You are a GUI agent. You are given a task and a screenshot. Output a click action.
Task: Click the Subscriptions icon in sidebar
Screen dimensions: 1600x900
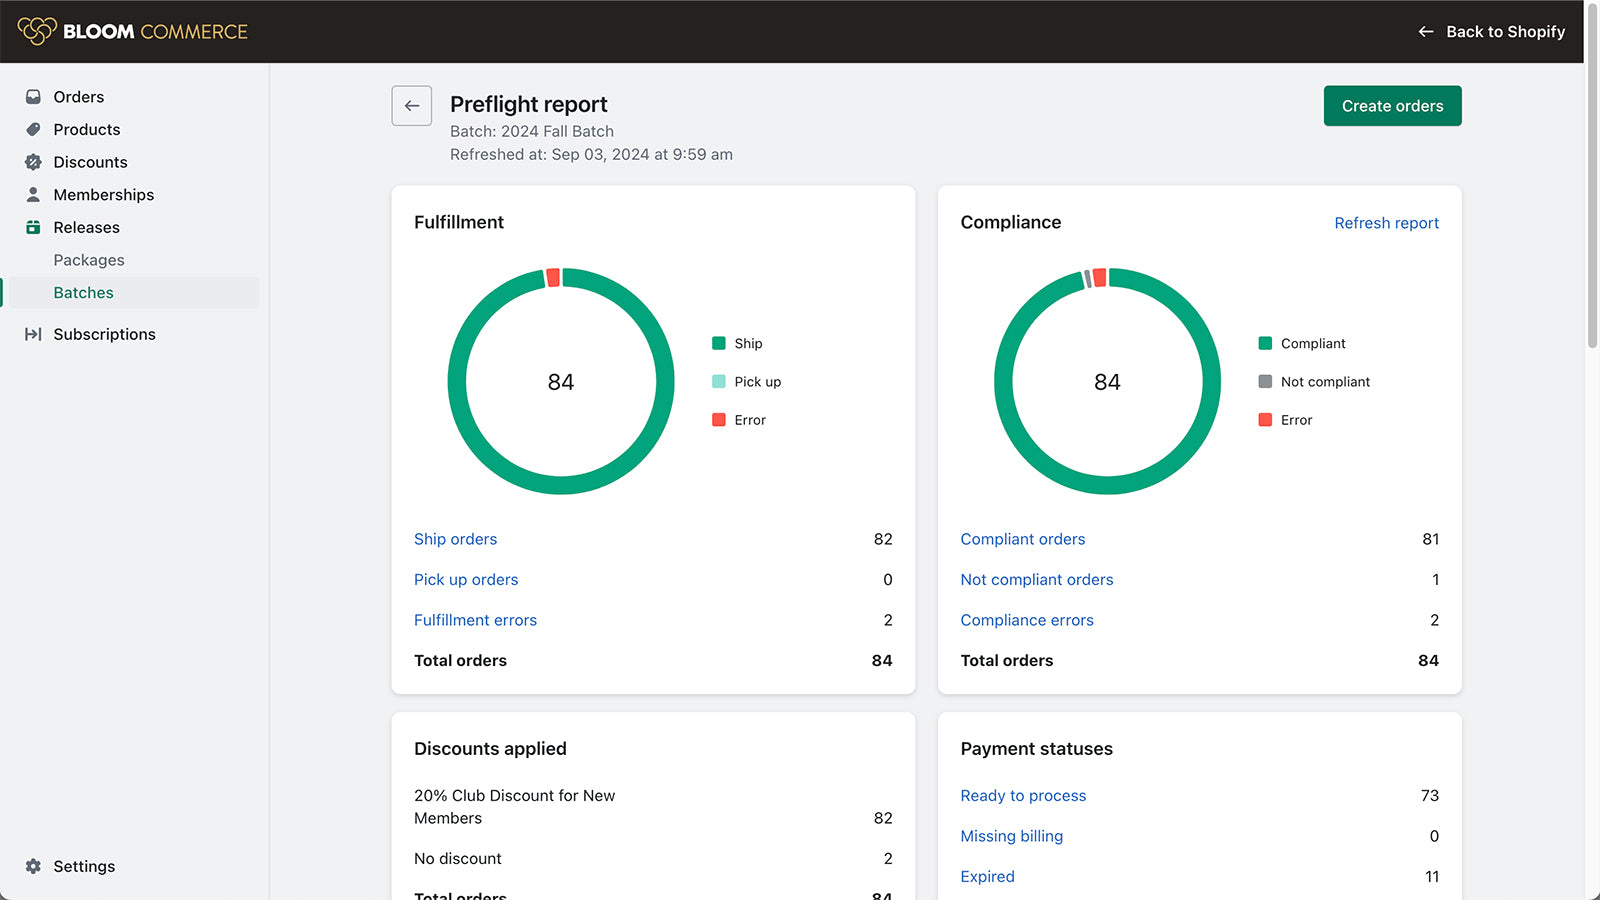33,334
